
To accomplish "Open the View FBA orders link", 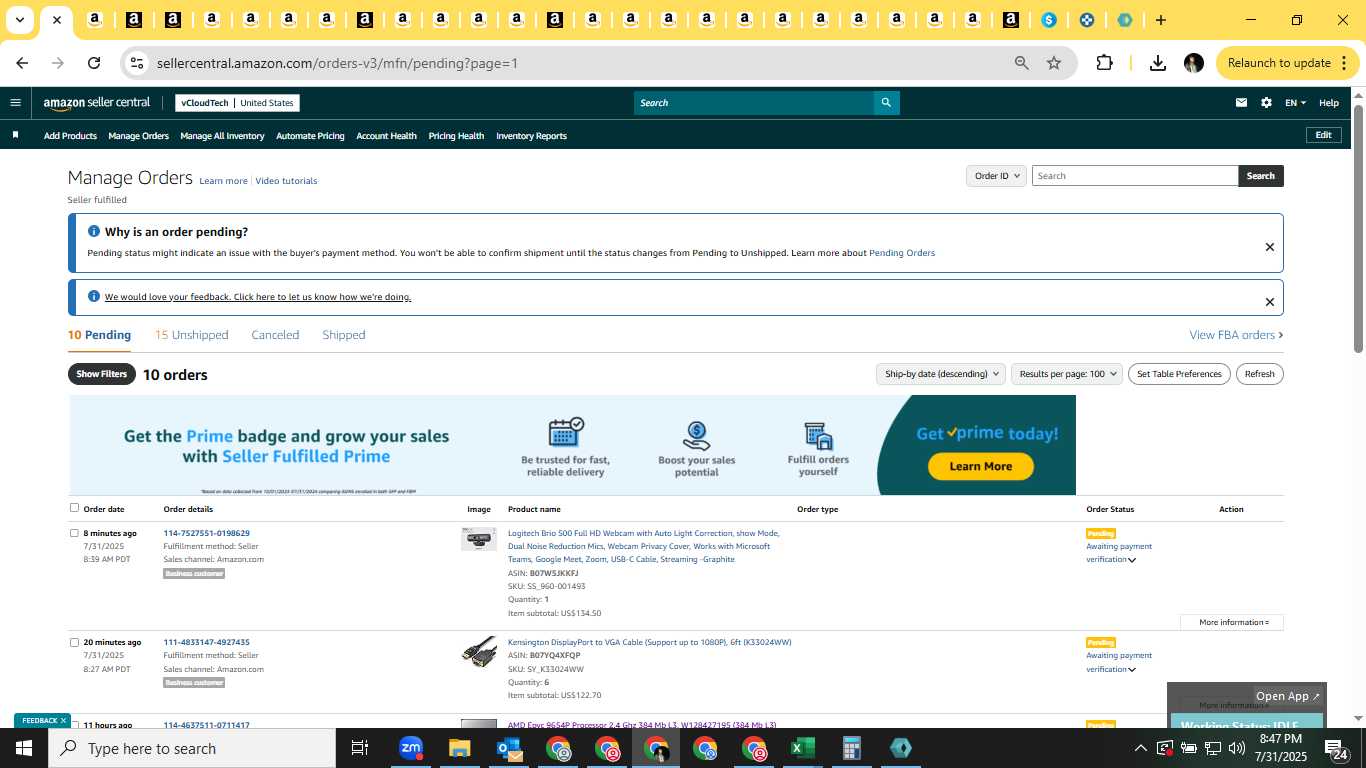I will coord(1236,335).
